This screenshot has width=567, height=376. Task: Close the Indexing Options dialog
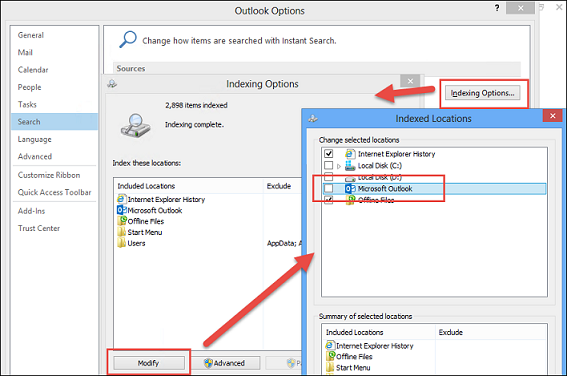(410, 81)
